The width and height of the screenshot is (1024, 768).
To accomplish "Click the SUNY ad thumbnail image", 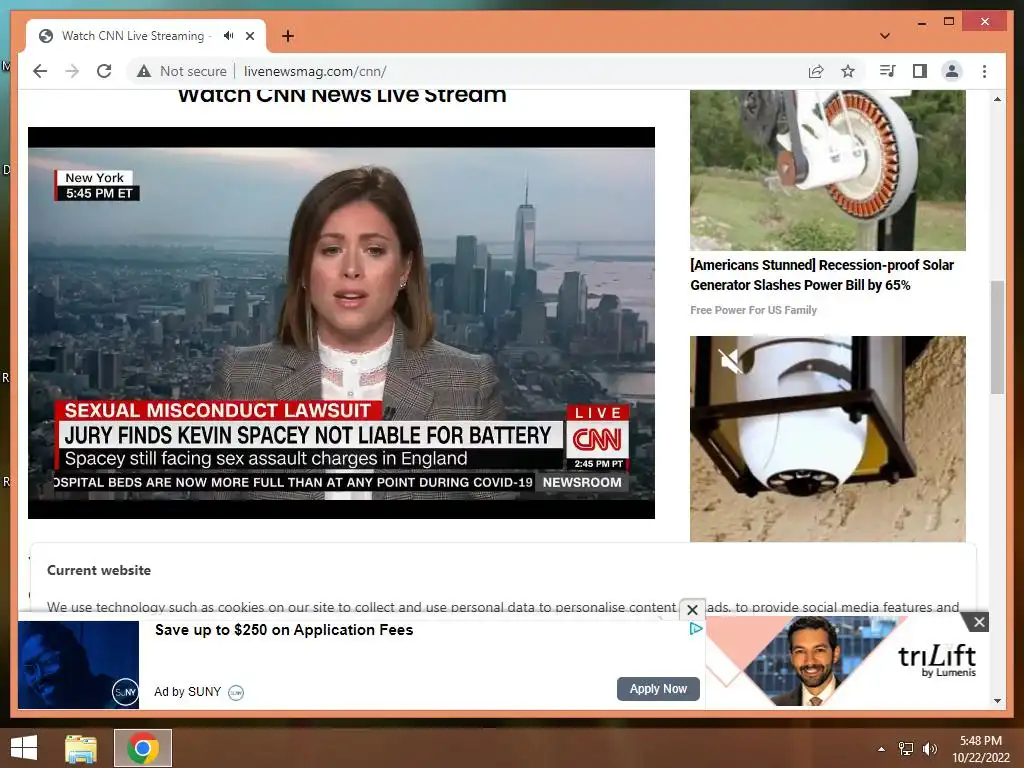I will 78,665.
